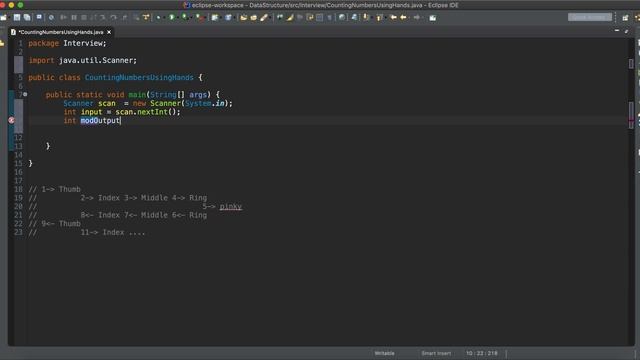
Task: Click the Writable status entry
Action: click(384, 353)
